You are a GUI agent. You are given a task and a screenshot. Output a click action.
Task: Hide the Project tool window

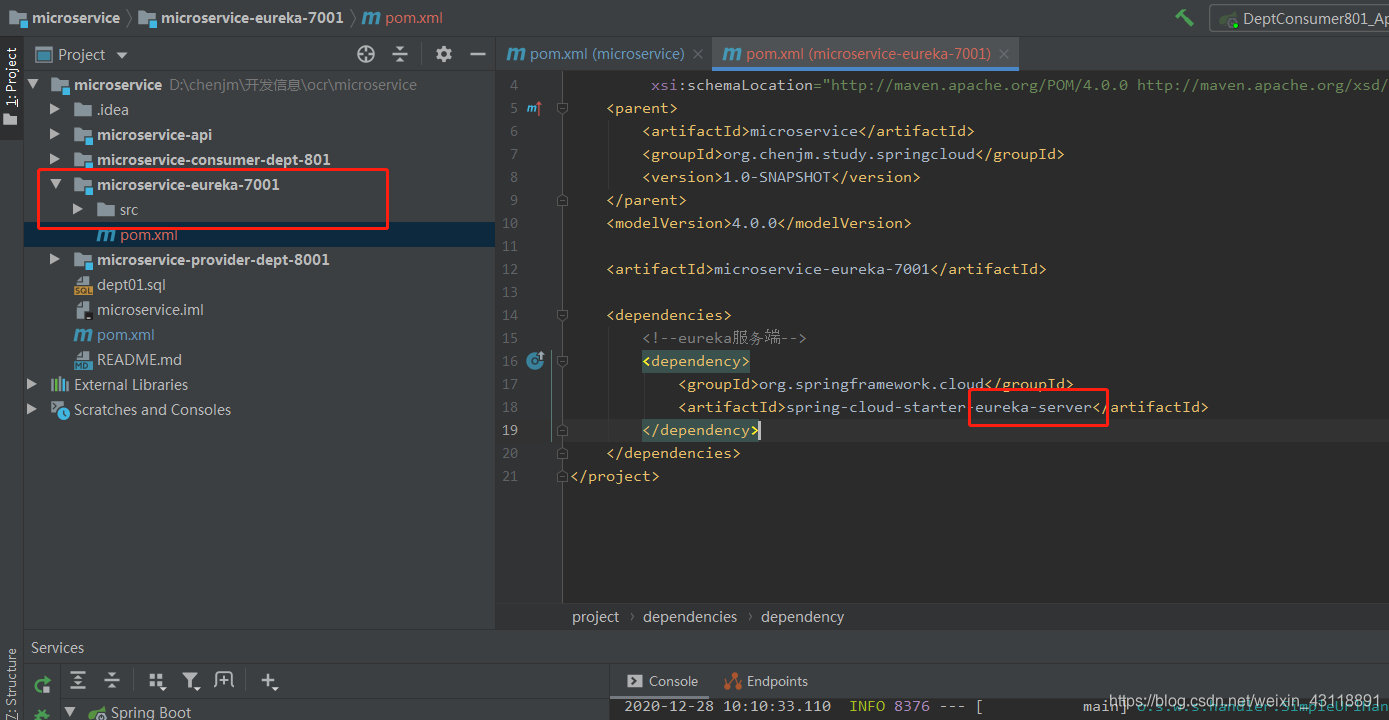click(478, 54)
